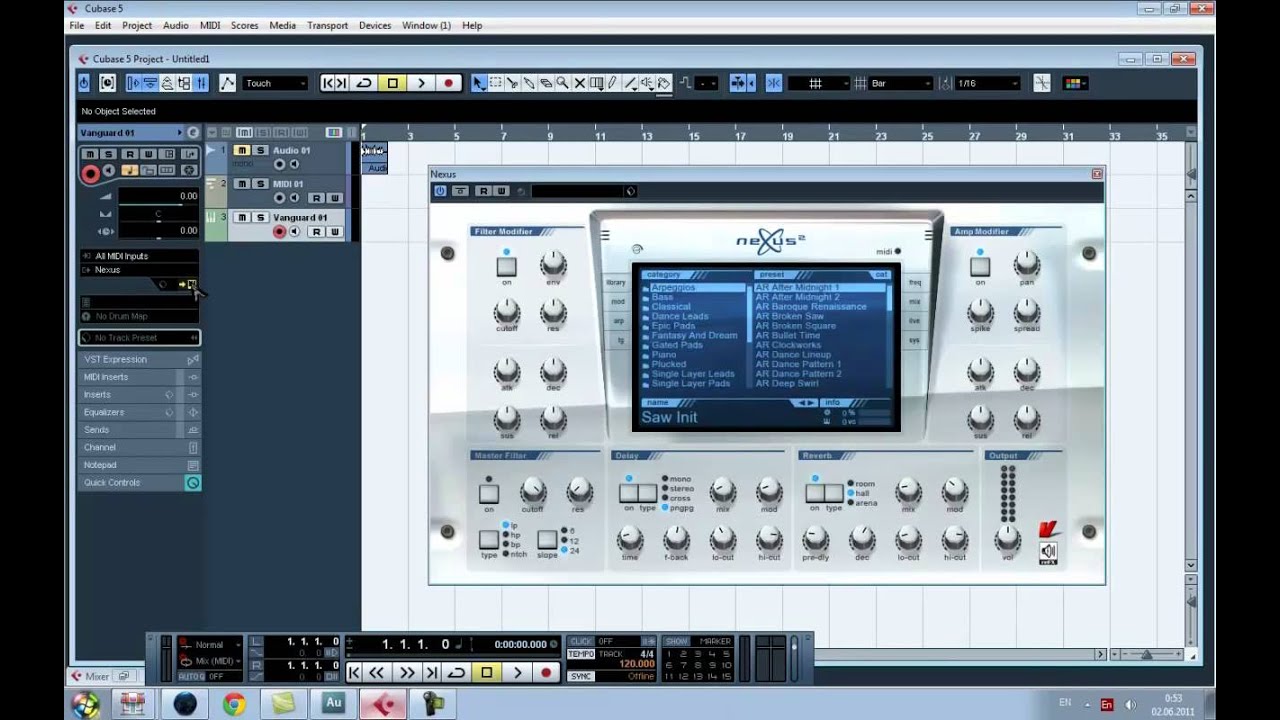1280x720 pixels.
Task: Click the library button in Nexus
Action: (x=616, y=283)
